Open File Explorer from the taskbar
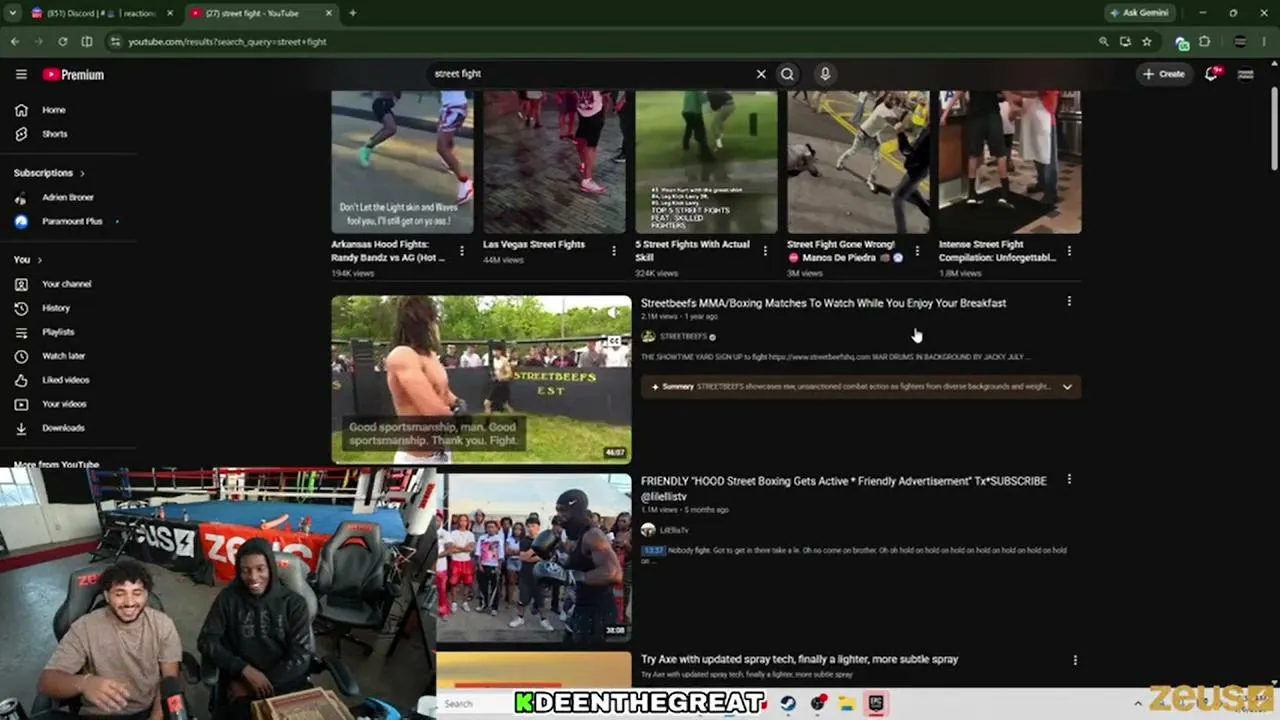The image size is (1280, 720). [847, 704]
